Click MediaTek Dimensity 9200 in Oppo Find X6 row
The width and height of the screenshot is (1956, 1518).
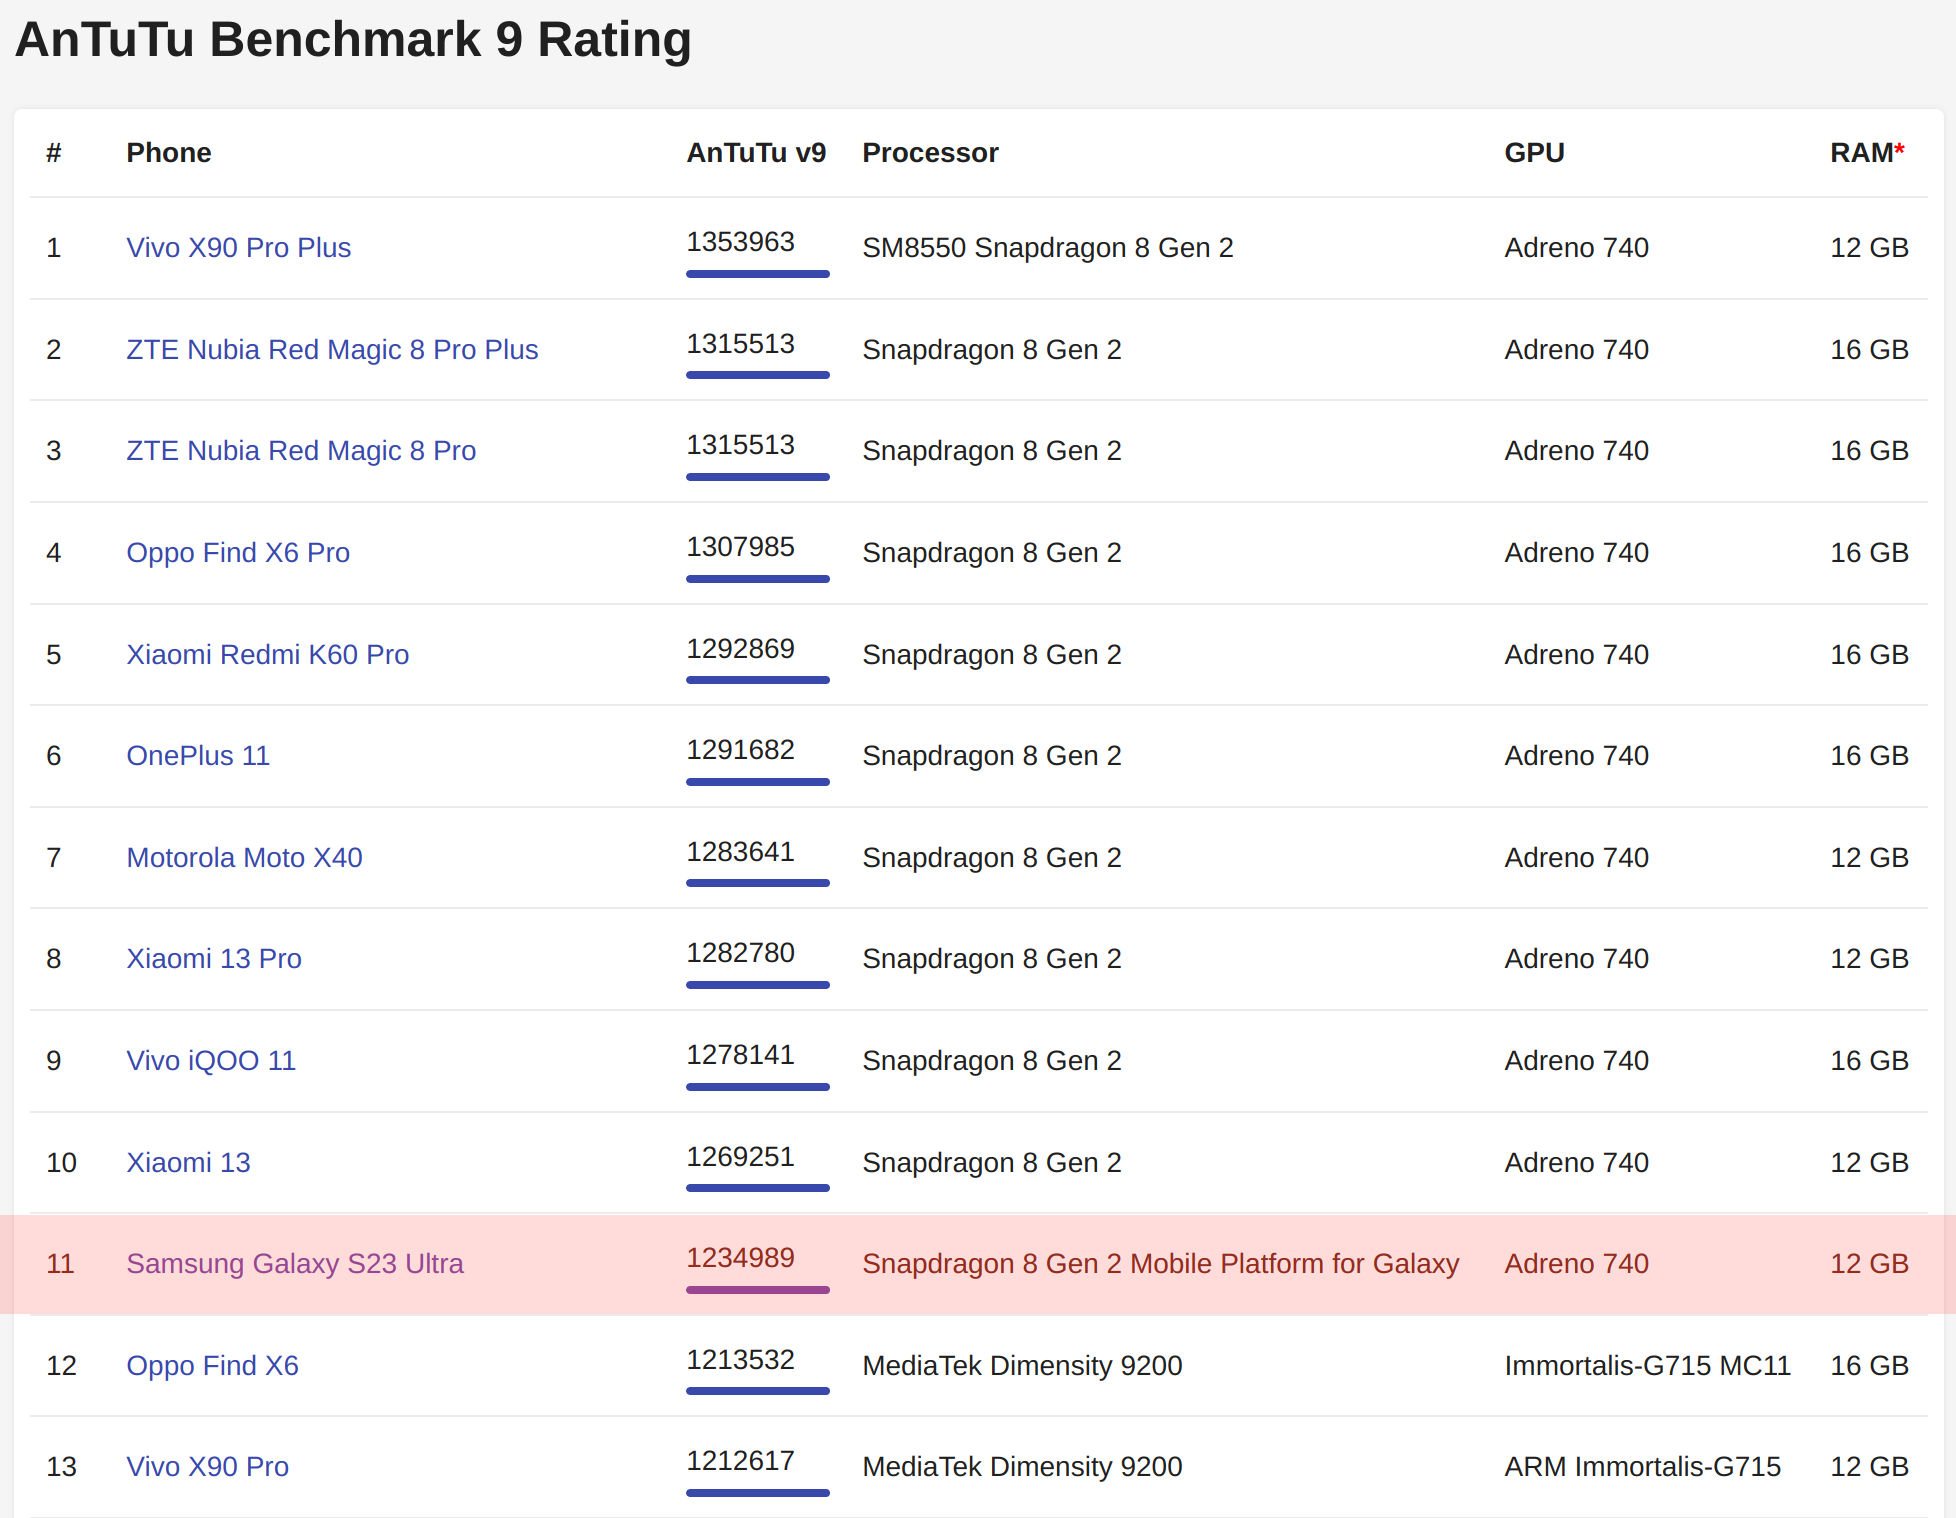coord(1022,1366)
